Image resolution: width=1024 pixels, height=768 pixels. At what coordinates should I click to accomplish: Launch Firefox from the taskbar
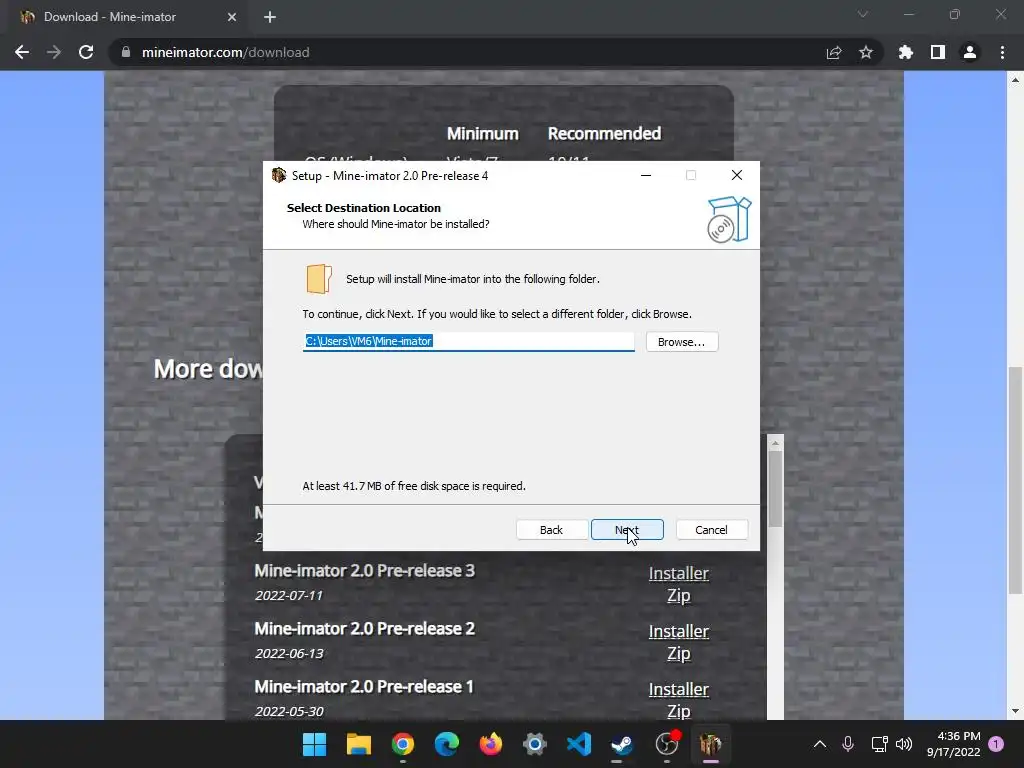click(490, 744)
